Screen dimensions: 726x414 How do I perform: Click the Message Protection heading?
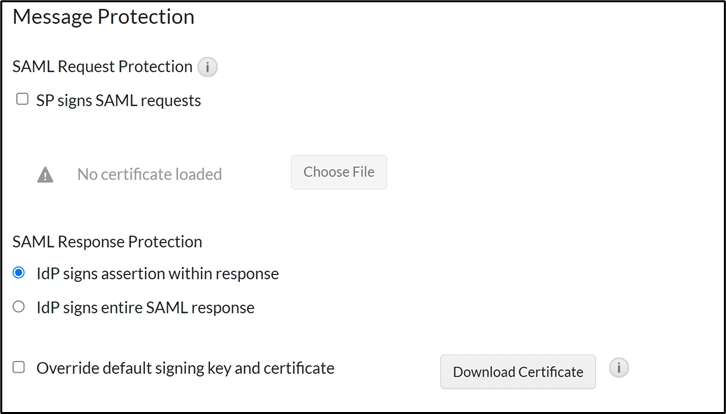pyautogui.click(x=103, y=17)
